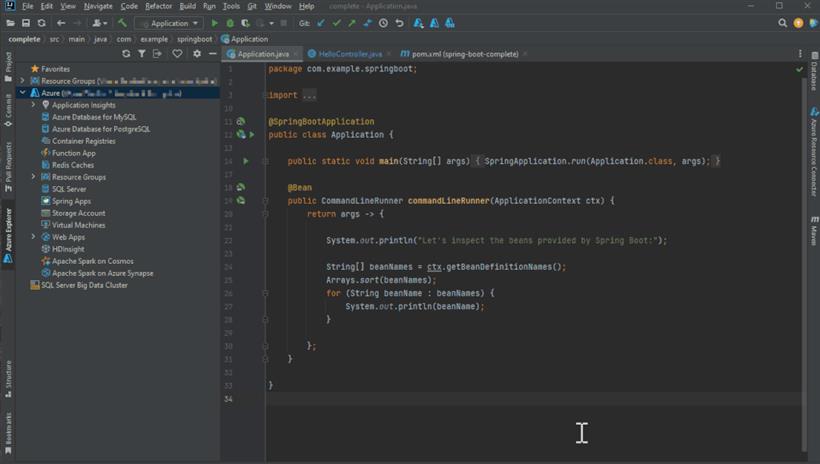This screenshot has width=820, height=464.
Task: Click the green inspection checkmark in the editor
Action: 799,69
